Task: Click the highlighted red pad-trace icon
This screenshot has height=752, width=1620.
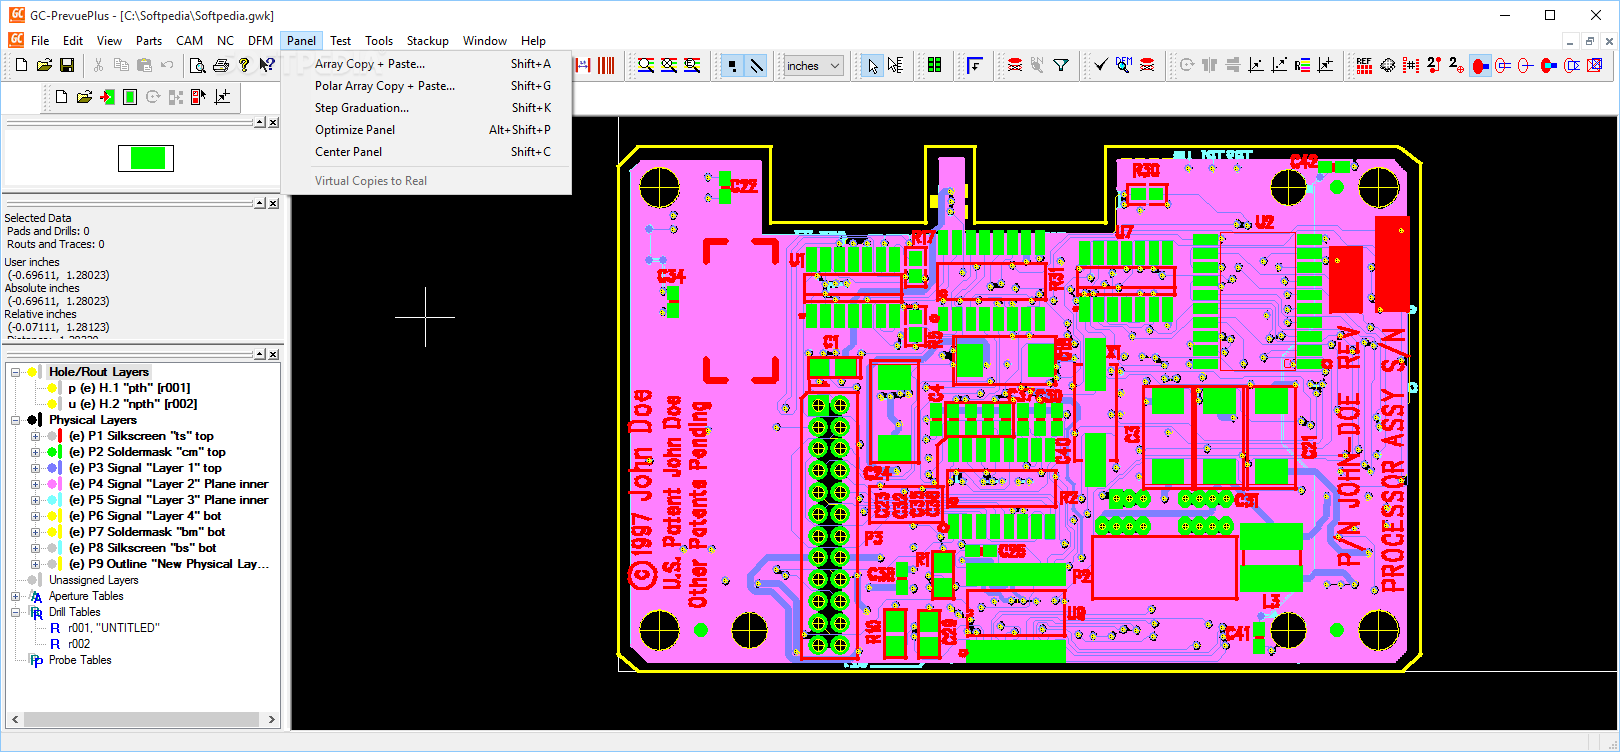Action: [1481, 65]
